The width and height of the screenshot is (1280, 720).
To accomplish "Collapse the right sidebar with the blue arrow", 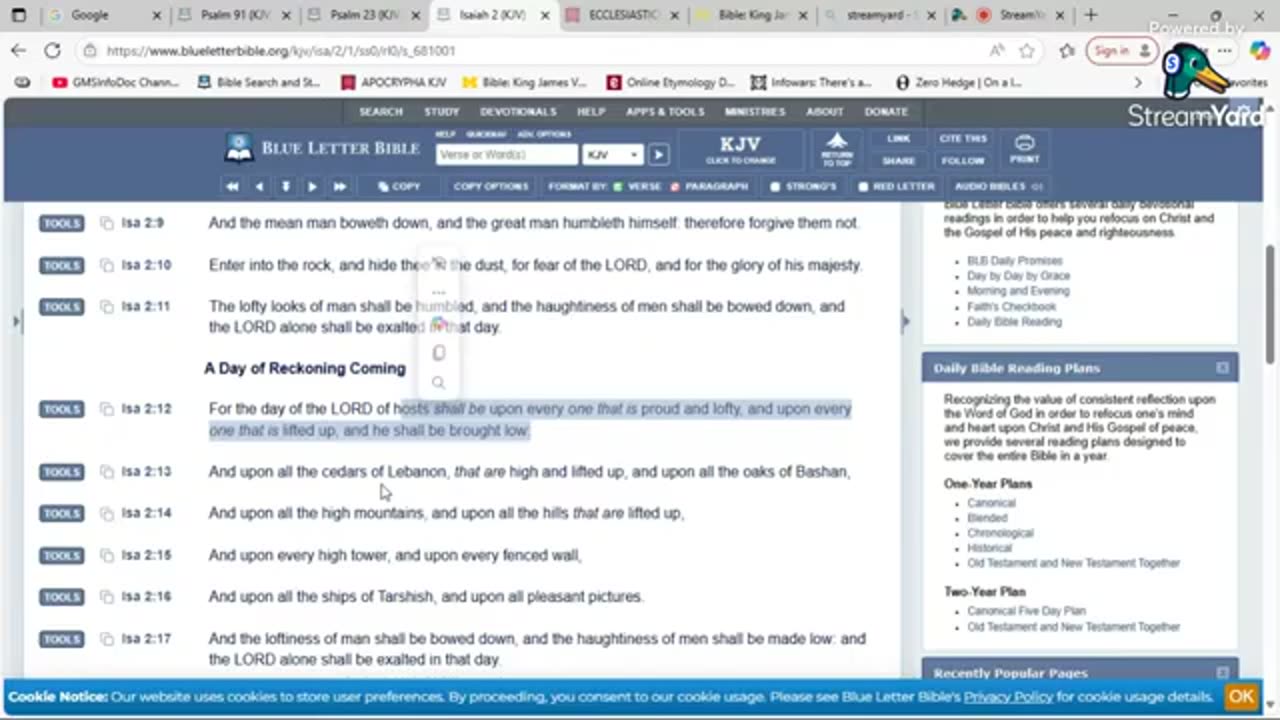I will (x=905, y=321).
